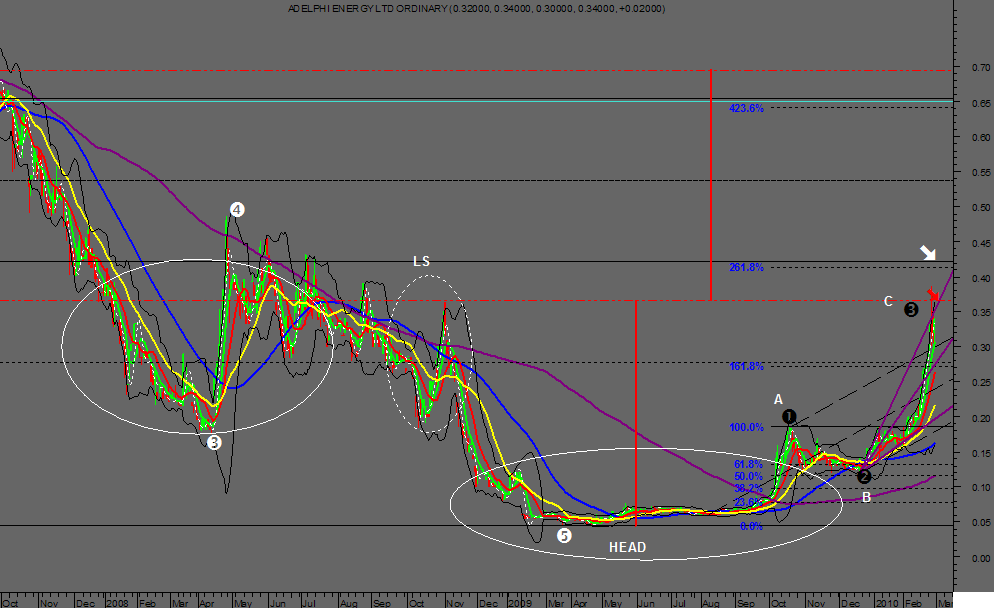The height and width of the screenshot is (608, 994).
Task: Select the wave label B
Action: click(x=866, y=498)
